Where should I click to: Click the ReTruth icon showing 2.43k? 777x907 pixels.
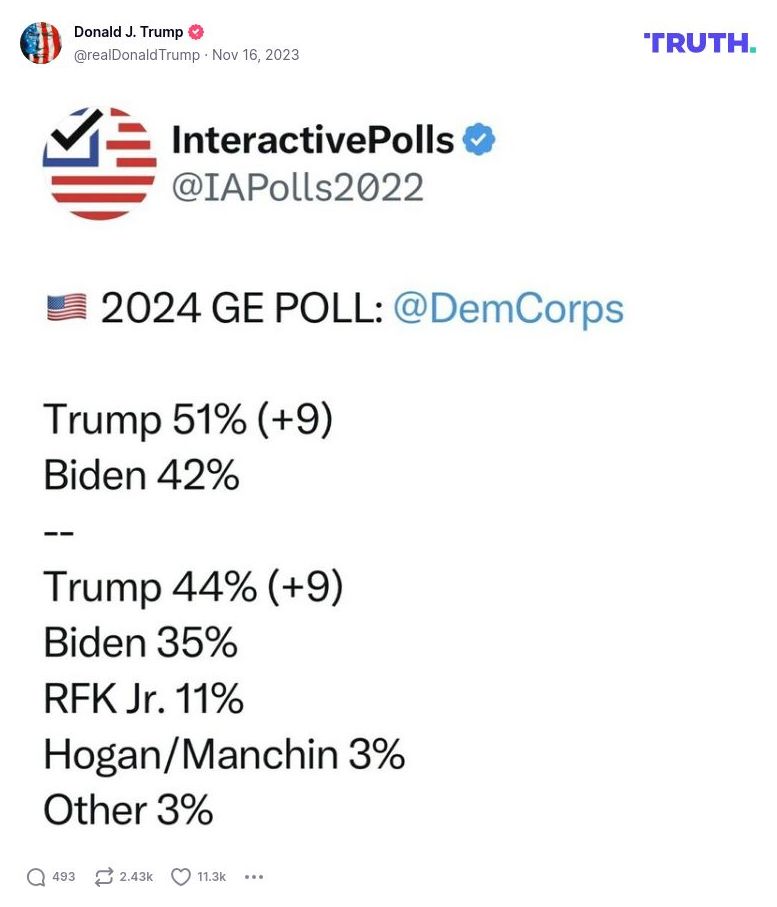pyautogui.click(x=104, y=876)
